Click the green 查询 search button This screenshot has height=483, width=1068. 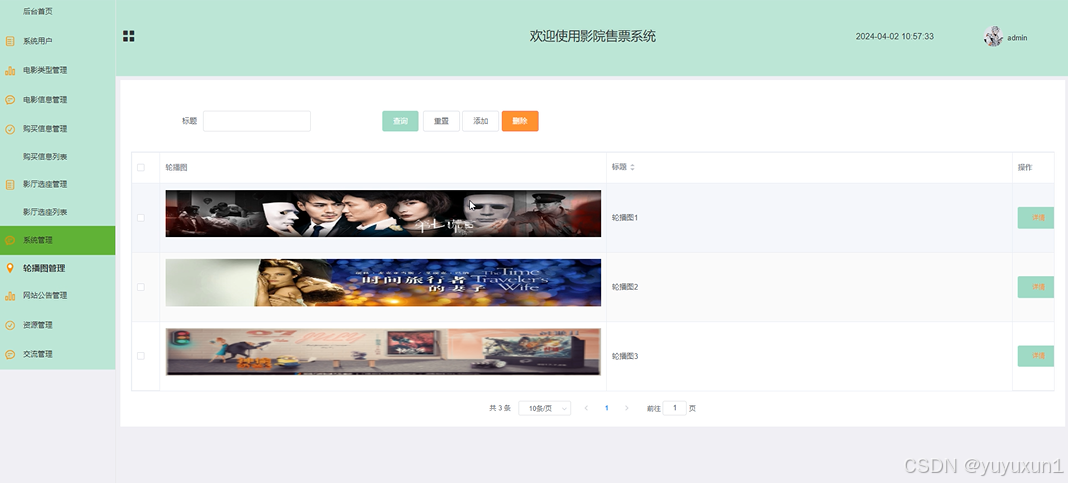[x=400, y=121]
